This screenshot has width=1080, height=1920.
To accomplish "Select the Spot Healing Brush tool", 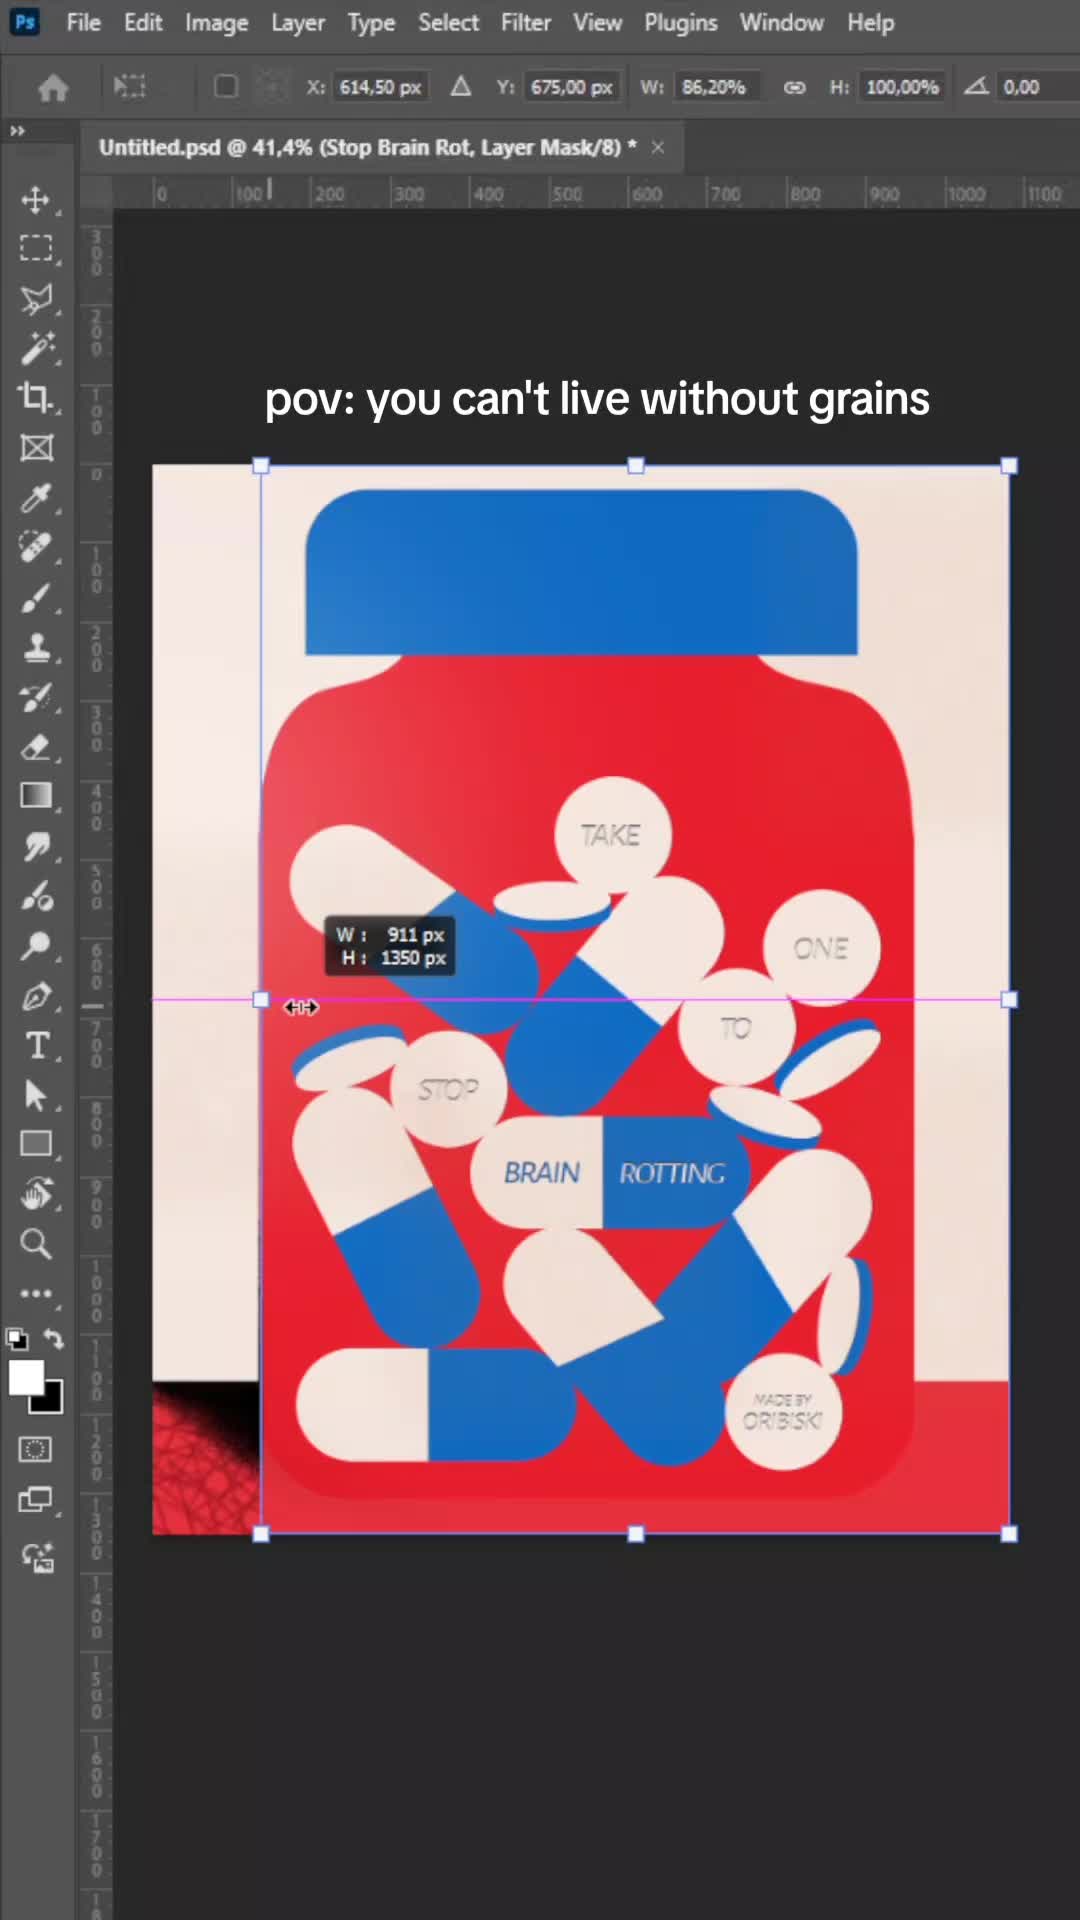I will [36, 548].
